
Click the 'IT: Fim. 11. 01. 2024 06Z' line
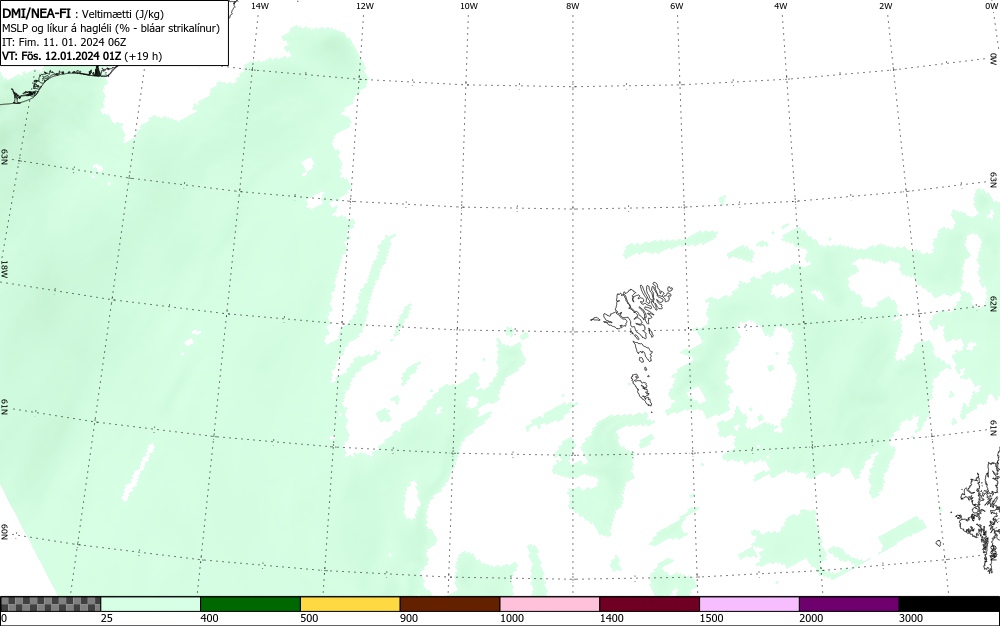(x=64, y=42)
